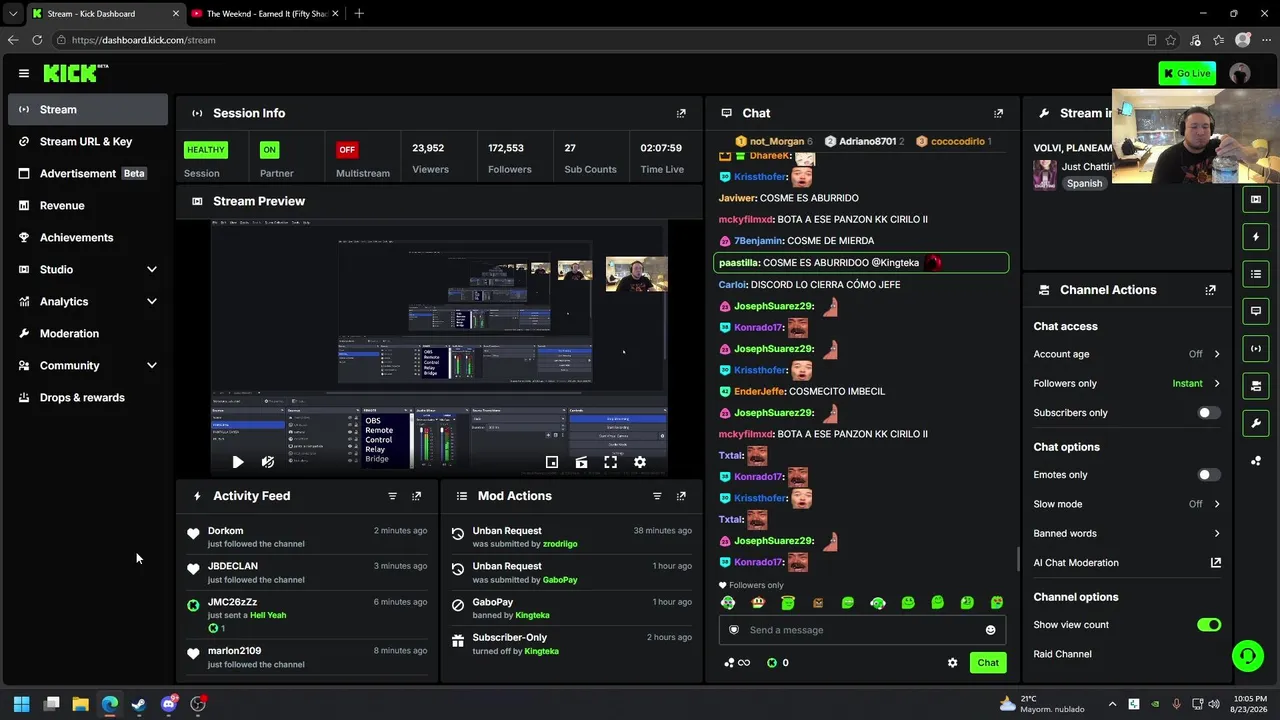Reload the page
The image size is (1280, 720).
tap(37, 40)
